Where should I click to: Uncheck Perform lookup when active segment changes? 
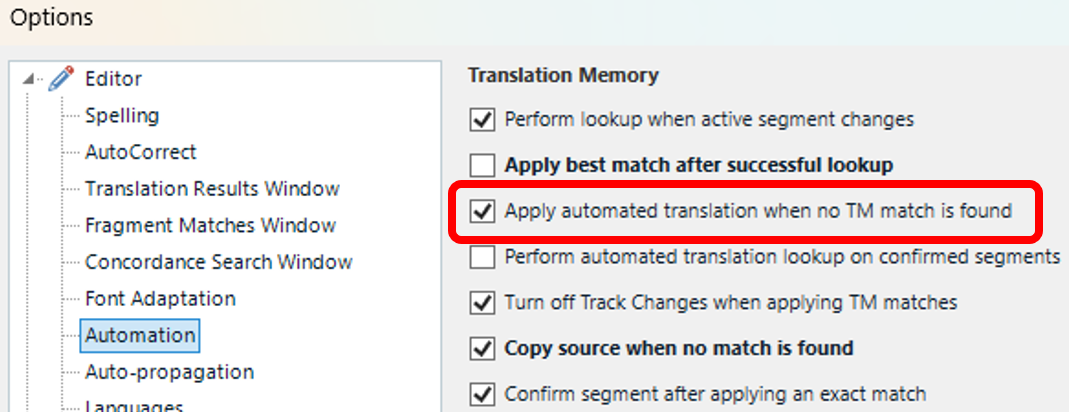(483, 120)
